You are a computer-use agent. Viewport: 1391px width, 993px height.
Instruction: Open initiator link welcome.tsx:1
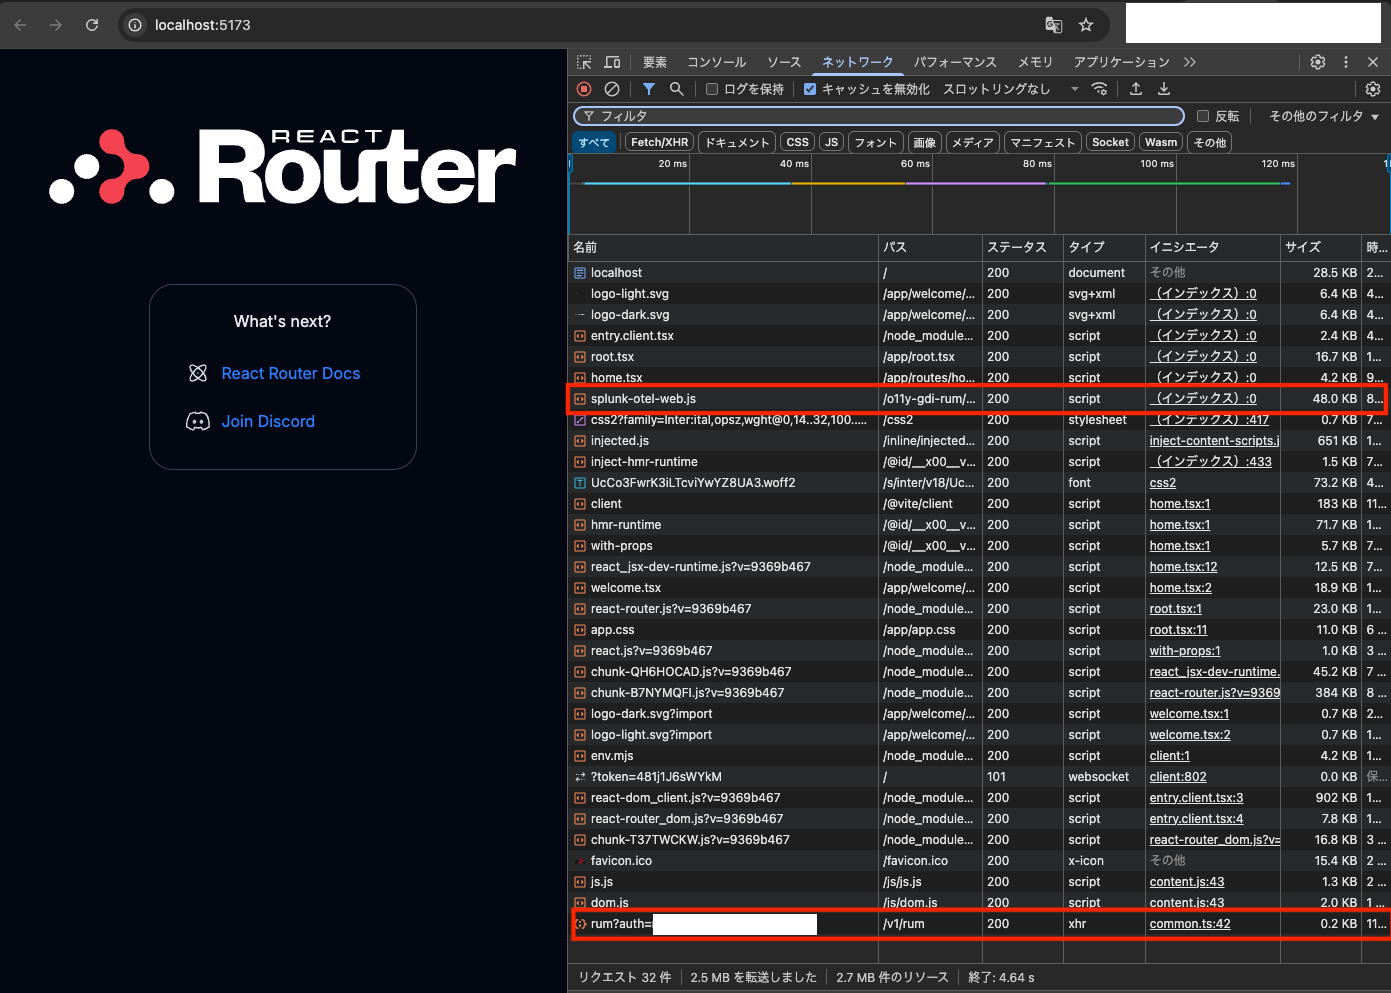point(1189,714)
